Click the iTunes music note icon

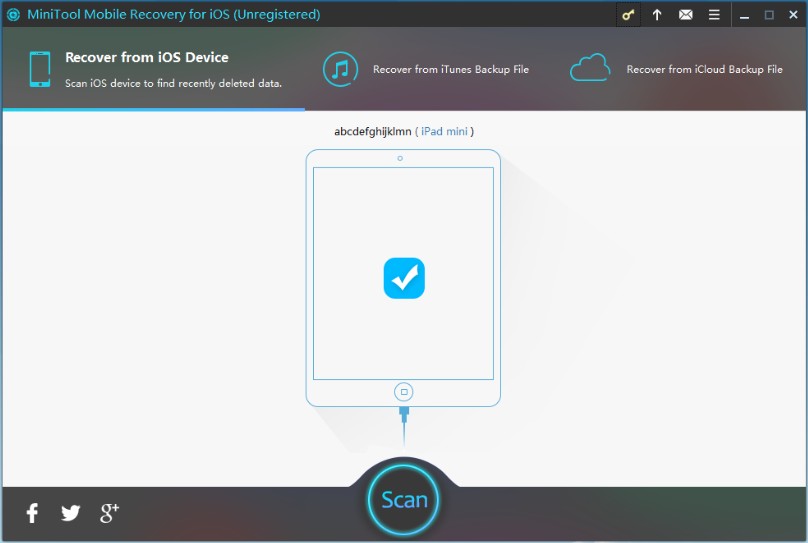click(x=340, y=69)
